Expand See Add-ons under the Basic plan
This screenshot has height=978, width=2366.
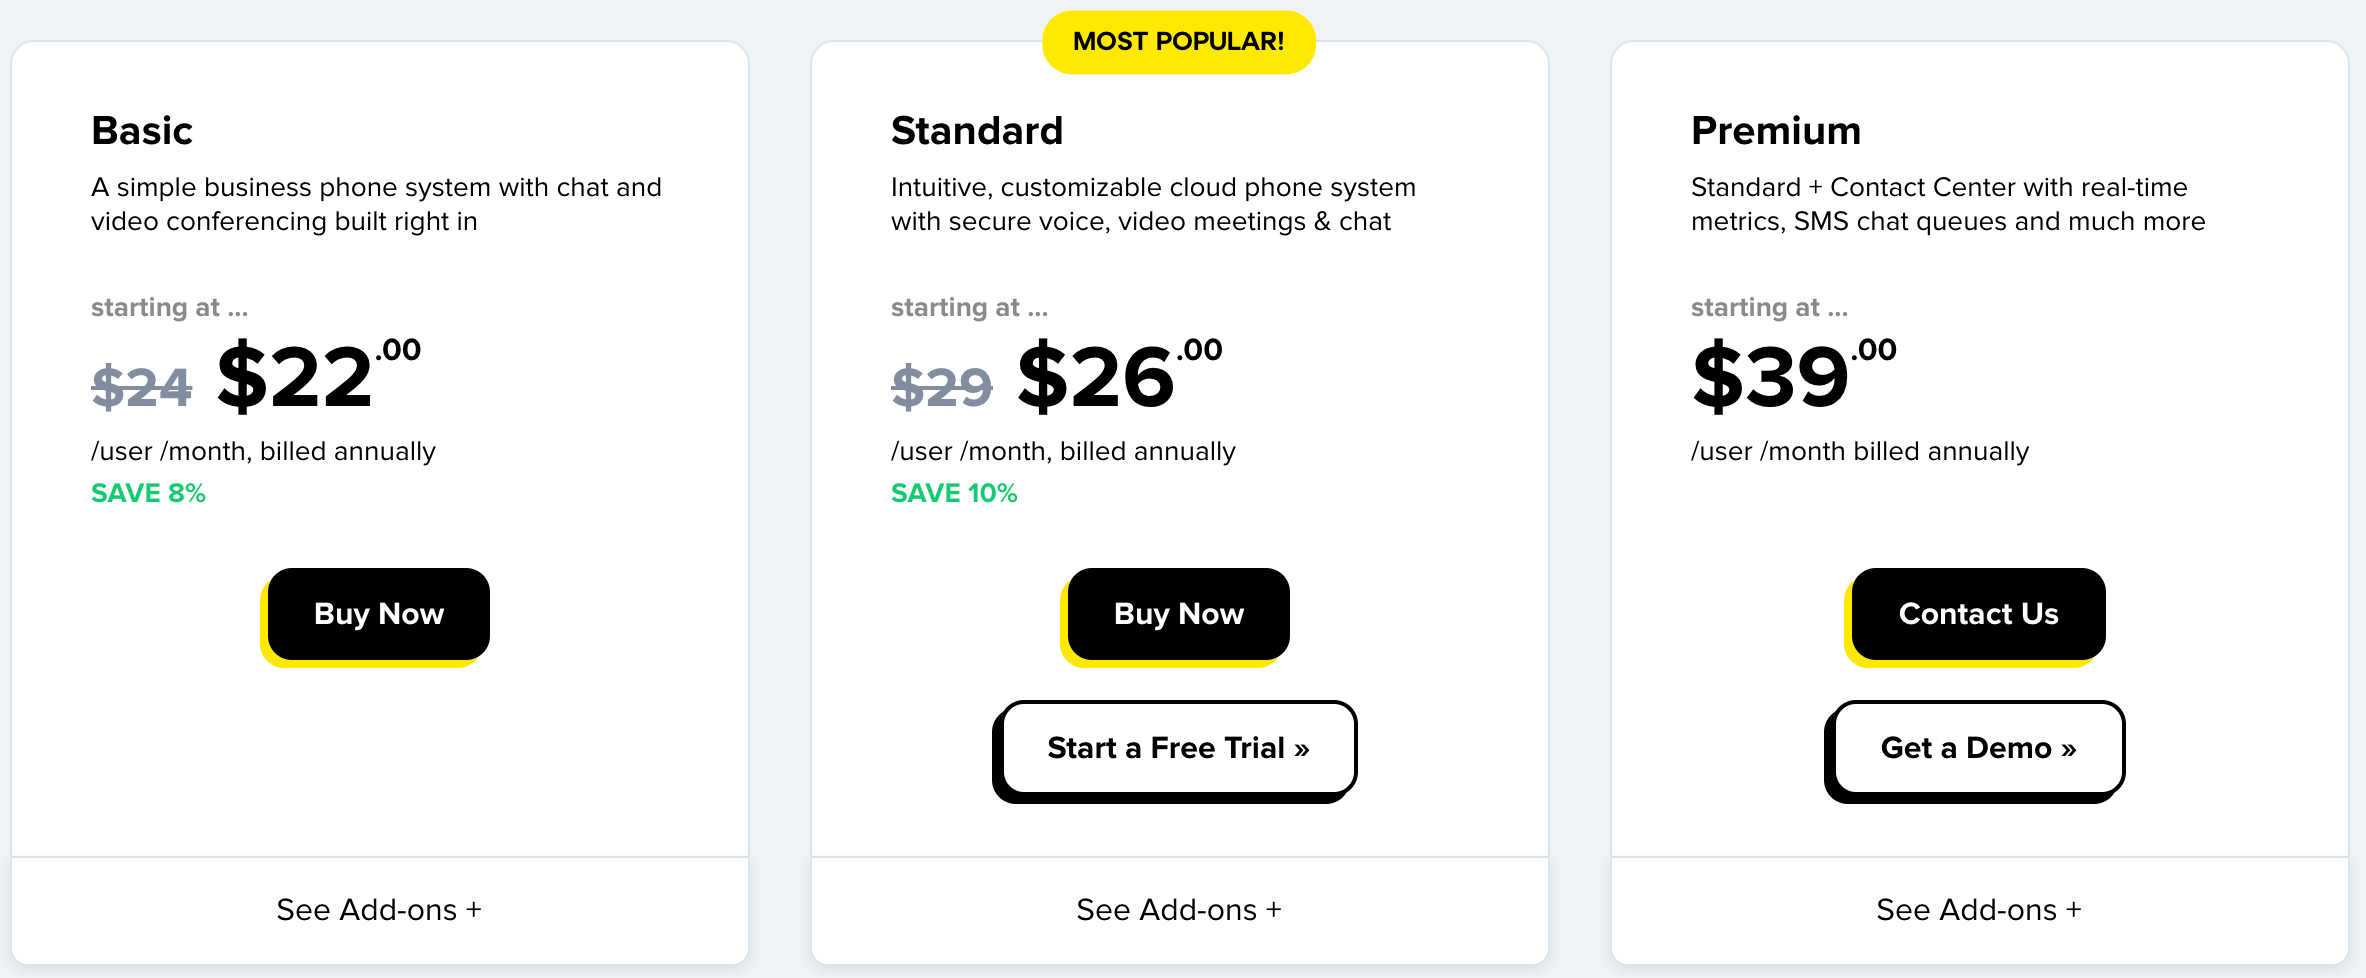point(378,909)
